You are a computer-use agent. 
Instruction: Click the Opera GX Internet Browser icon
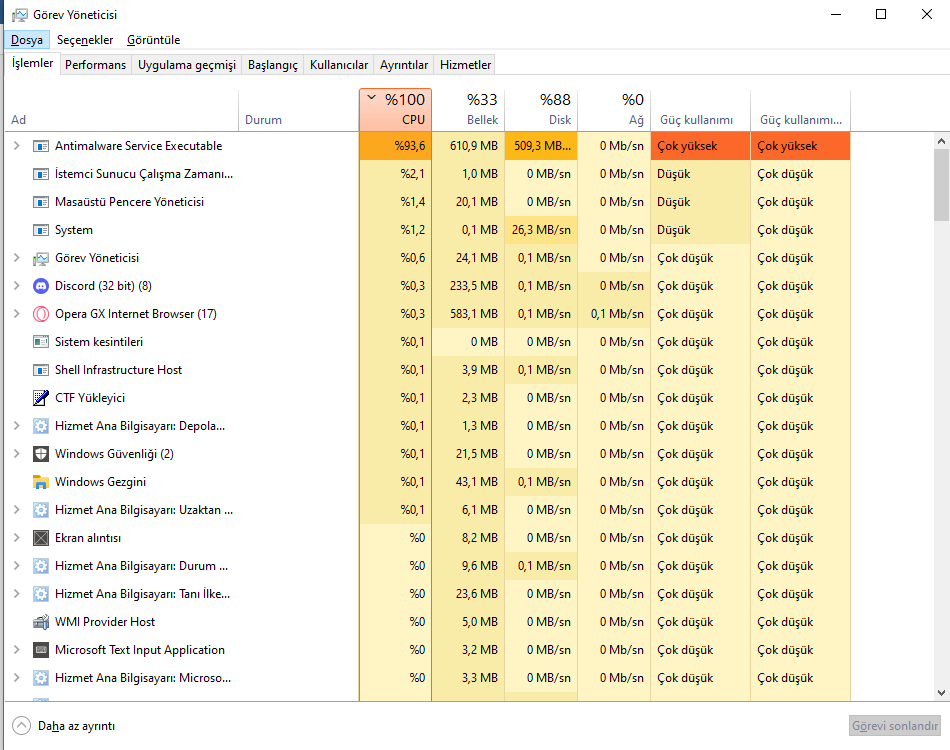point(41,314)
